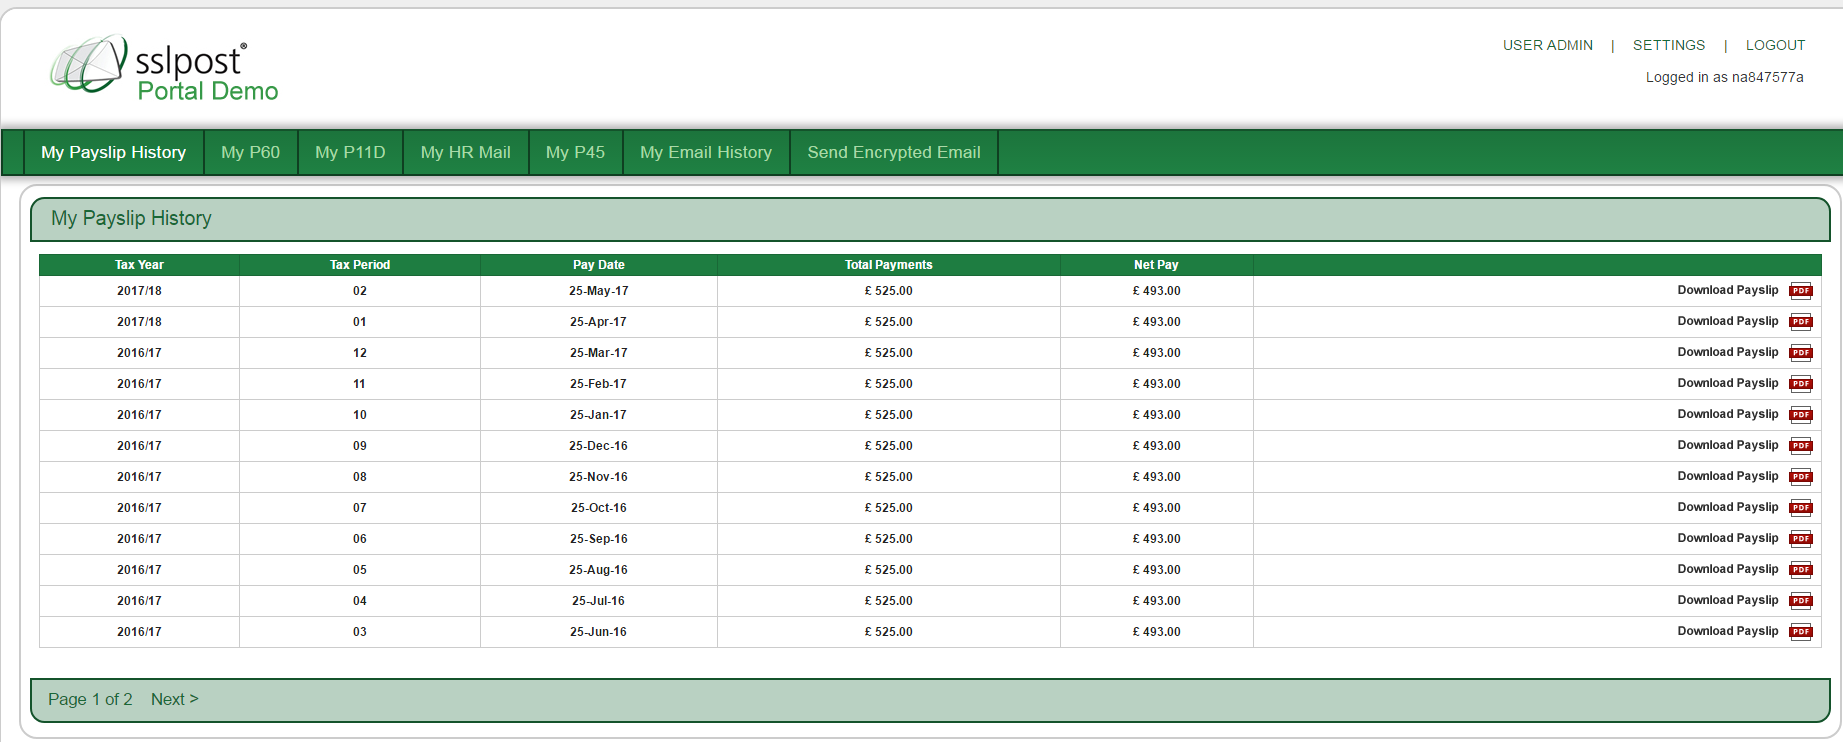Open the USER ADMIN link
This screenshot has width=1843, height=742.
(1547, 45)
